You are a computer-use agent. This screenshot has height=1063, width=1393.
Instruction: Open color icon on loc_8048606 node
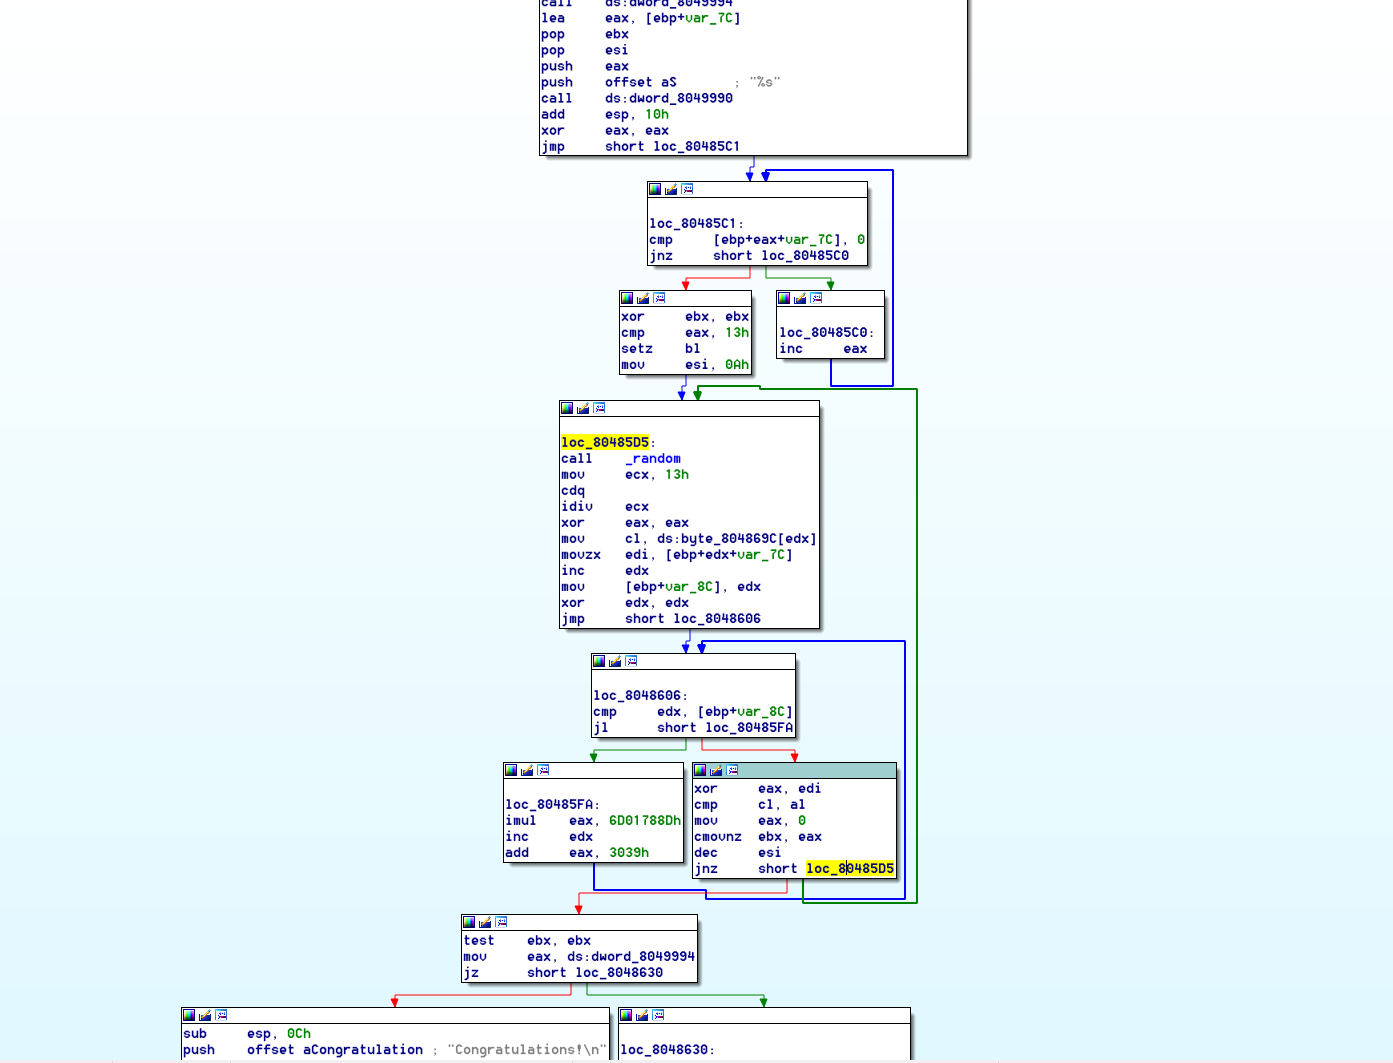[x=599, y=661]
